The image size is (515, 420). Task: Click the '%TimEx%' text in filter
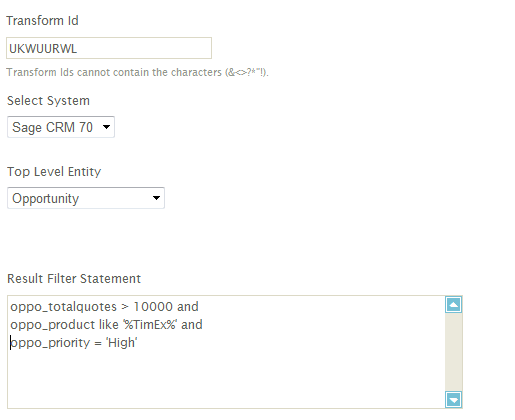coord(150,325)
